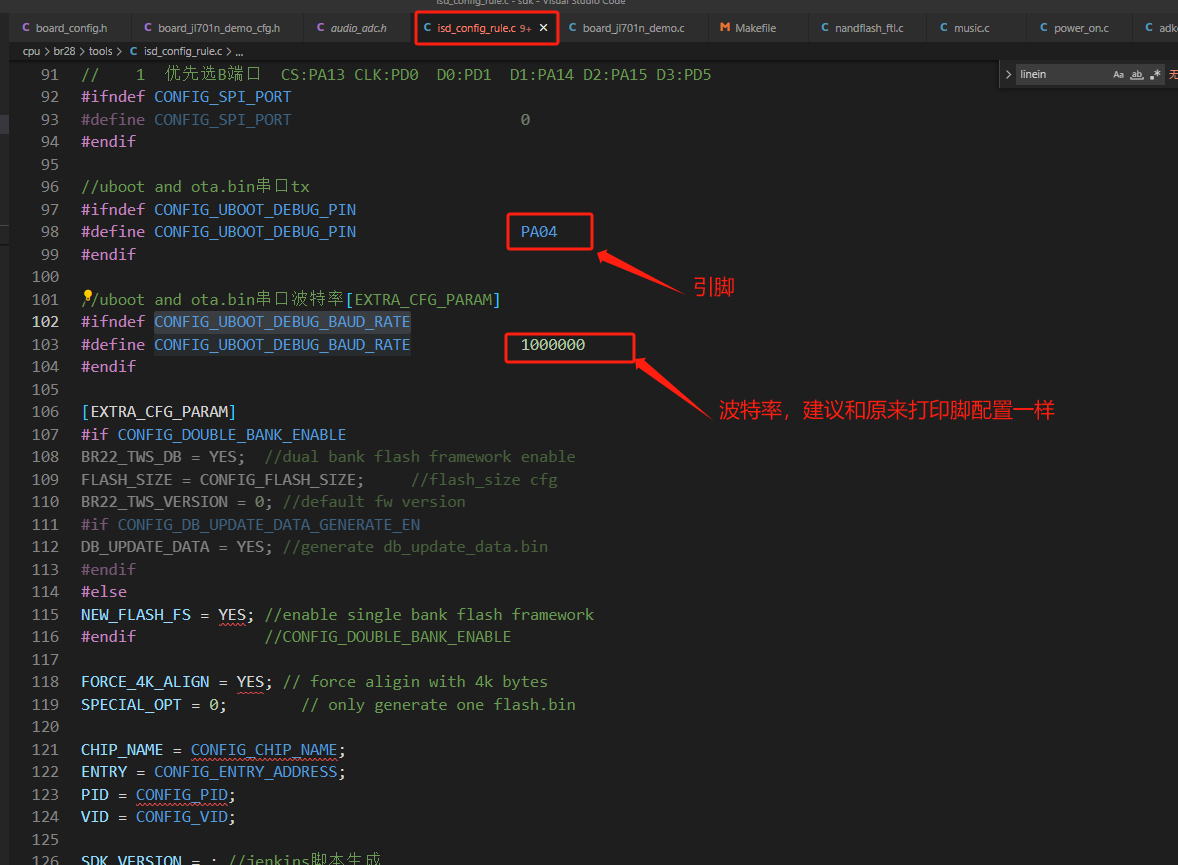
Task: Click CONFIG_DB_UPDATE_DATA_GENERATE_EN on line 111
Action: (269, 525)
